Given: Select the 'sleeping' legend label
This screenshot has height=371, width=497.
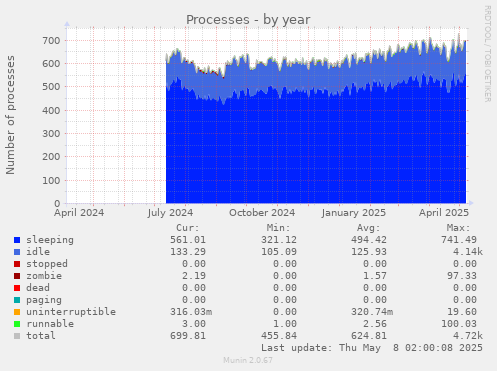Looking at the screenshot, I should [50, 240].
